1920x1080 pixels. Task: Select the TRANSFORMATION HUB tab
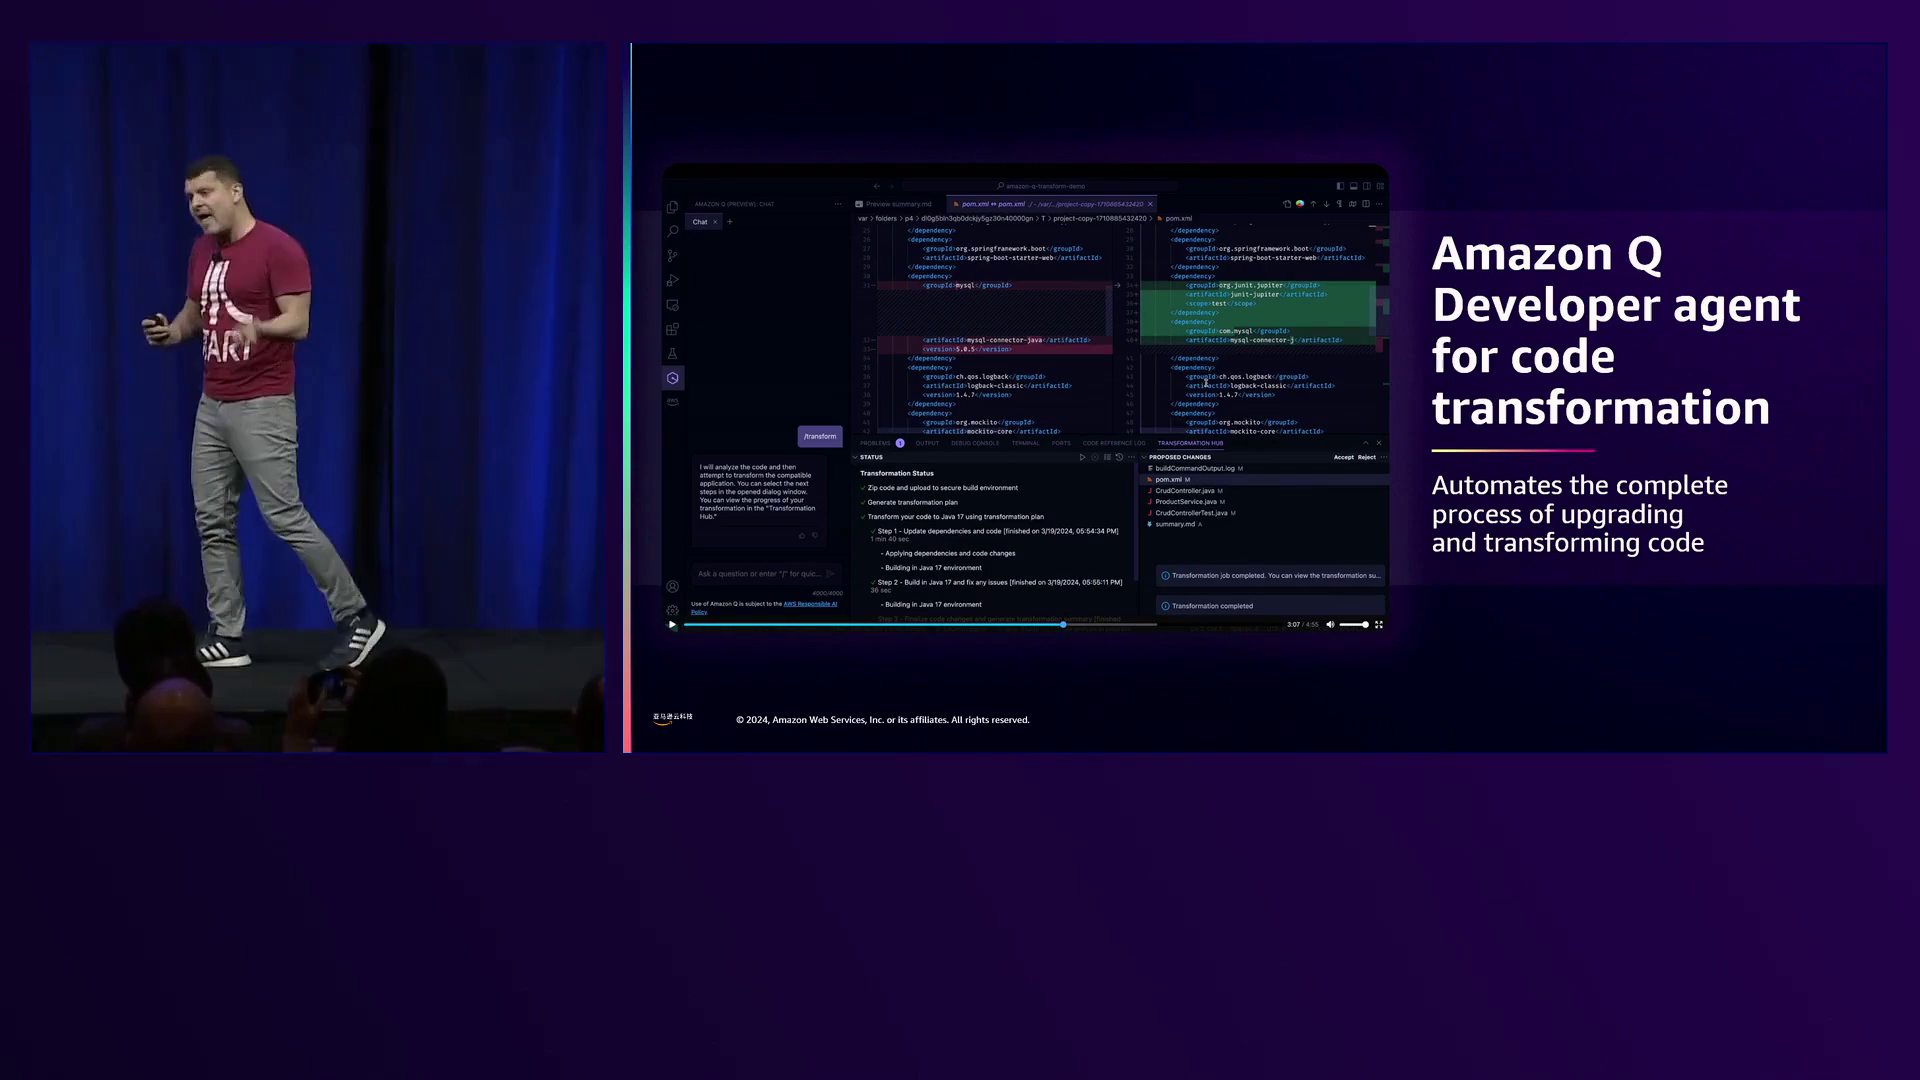point(1190,443)
